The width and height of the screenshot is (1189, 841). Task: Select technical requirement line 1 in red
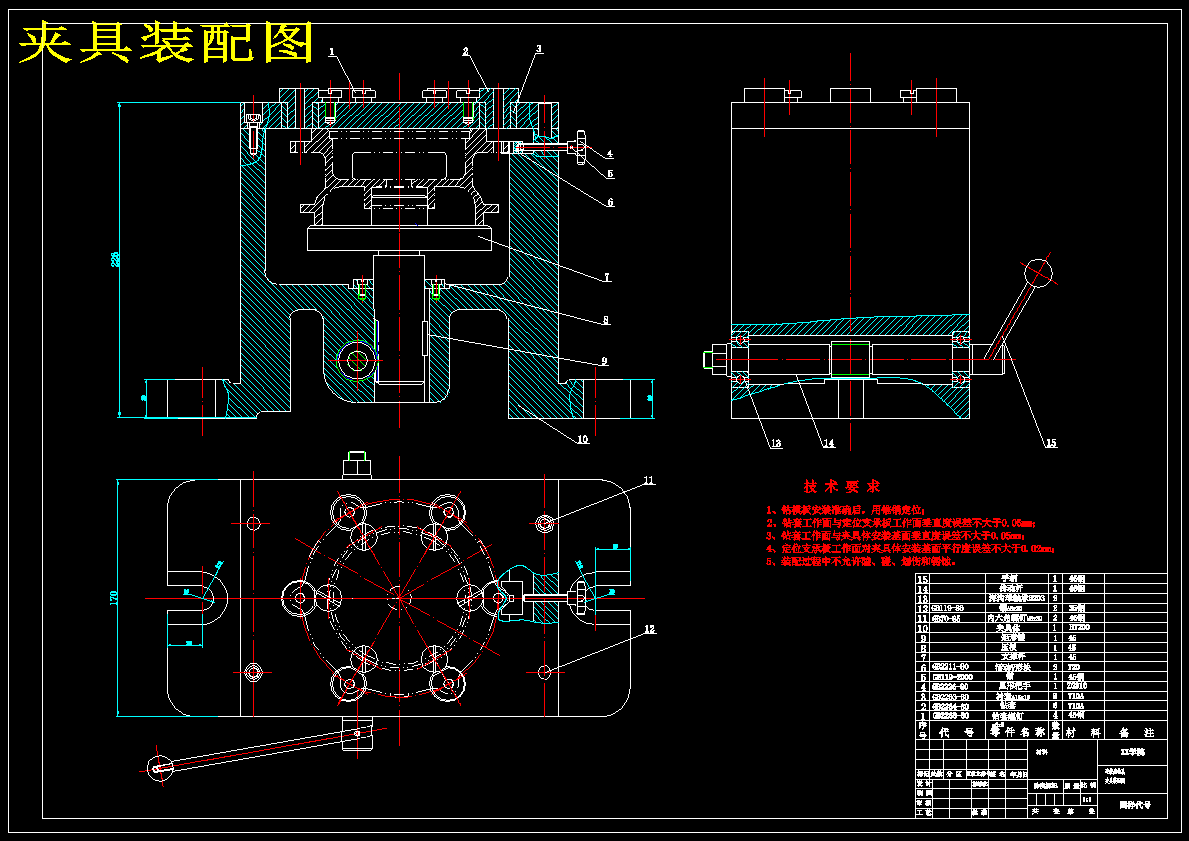[845, 510]
